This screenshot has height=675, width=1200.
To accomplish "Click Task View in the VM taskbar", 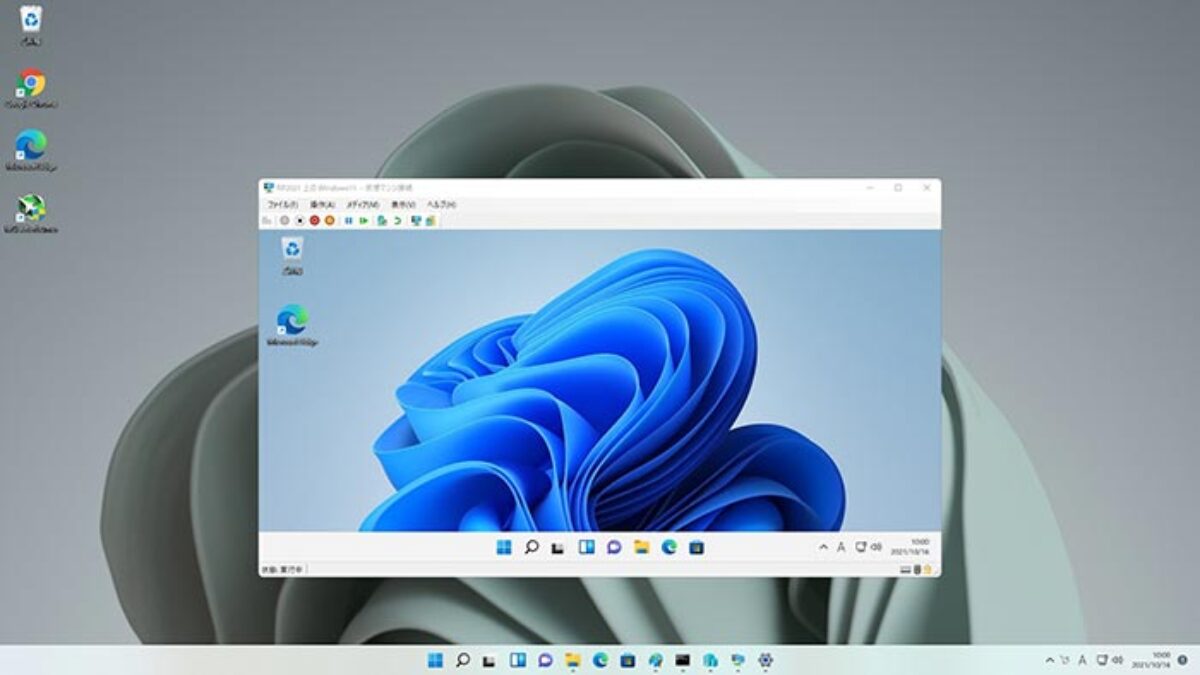I will click(x=558, y=547).
